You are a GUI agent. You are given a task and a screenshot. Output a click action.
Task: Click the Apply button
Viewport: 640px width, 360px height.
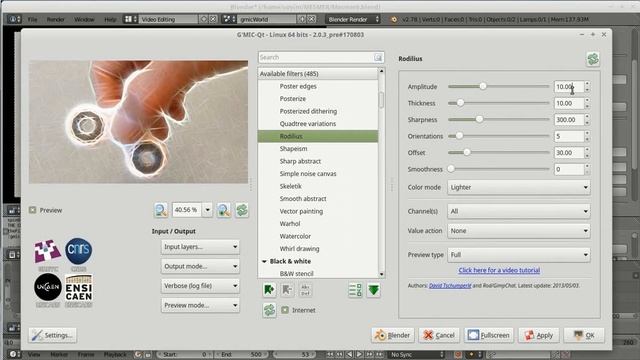click(538, 335)
